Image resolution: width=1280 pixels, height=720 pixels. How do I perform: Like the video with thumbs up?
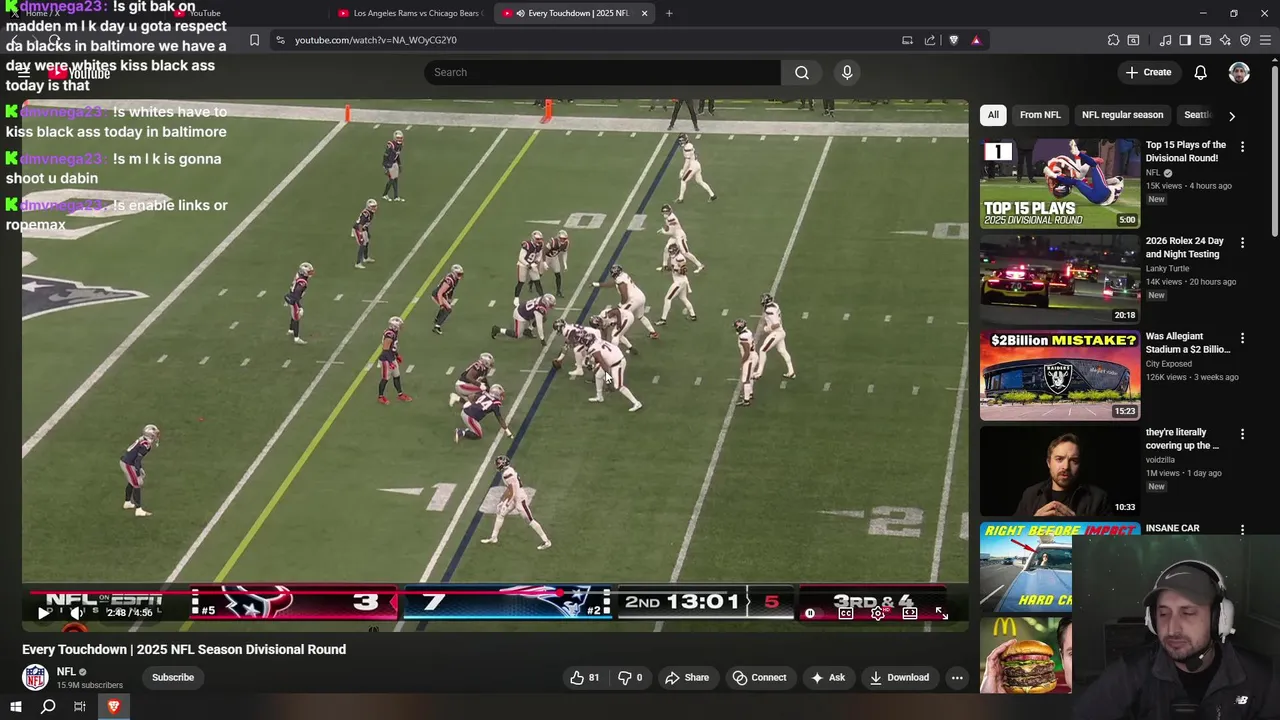585,677
